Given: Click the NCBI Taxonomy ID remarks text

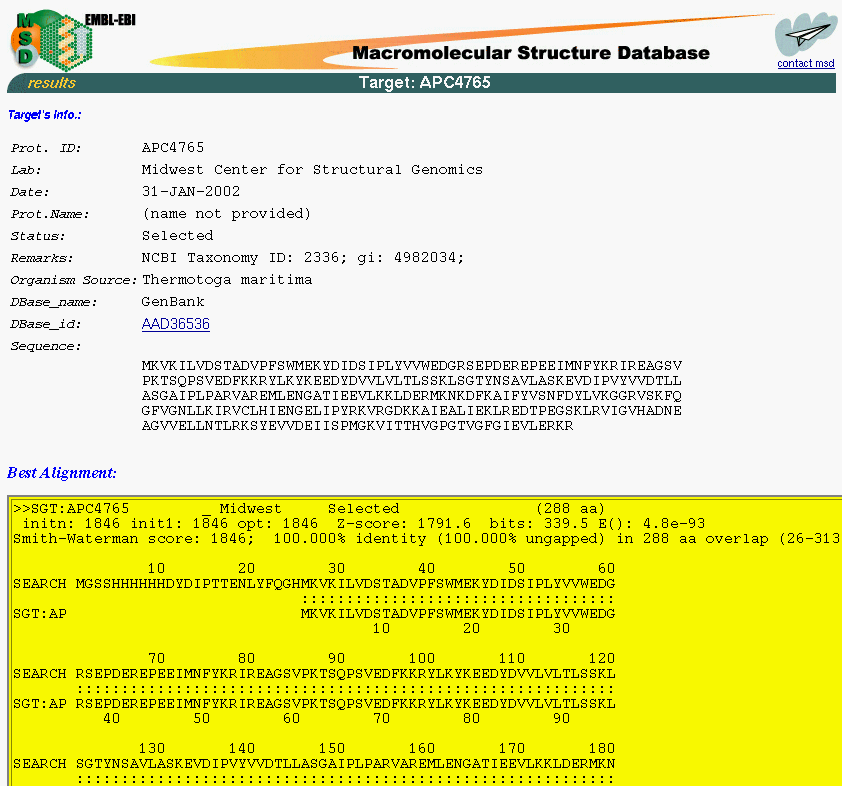Looking at the screenshot, I should (x=303, y=258).
